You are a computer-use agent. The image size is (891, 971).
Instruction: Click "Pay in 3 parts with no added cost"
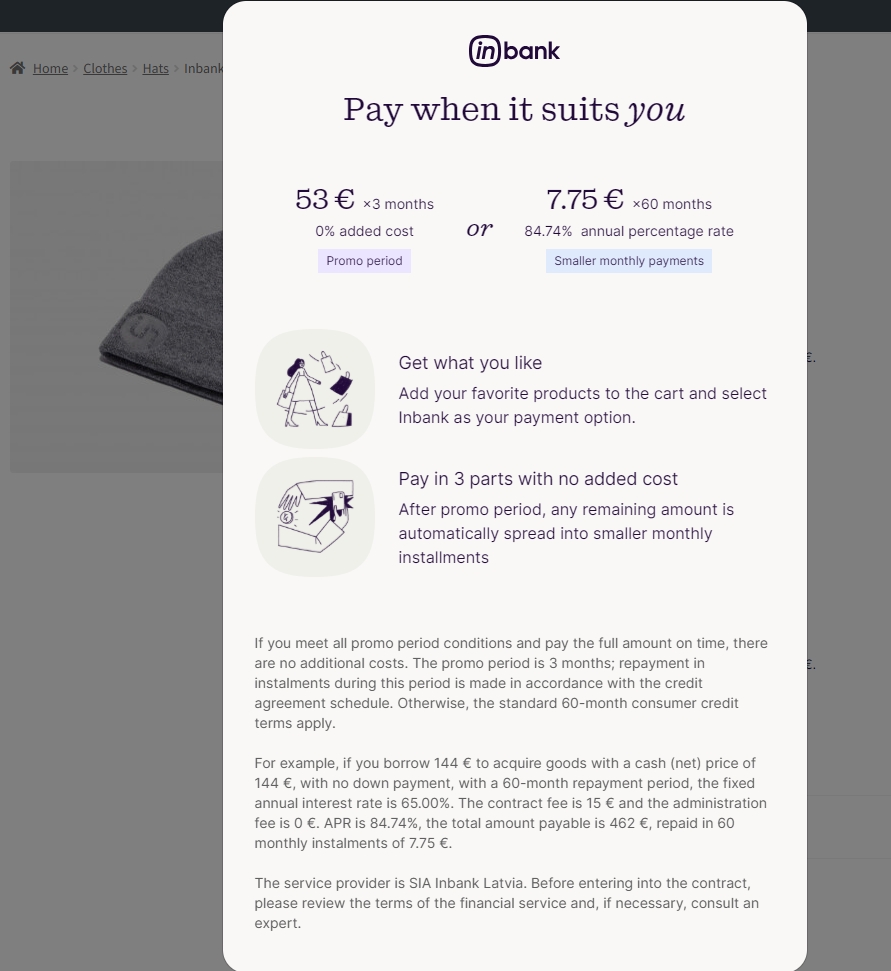(538, 479)
